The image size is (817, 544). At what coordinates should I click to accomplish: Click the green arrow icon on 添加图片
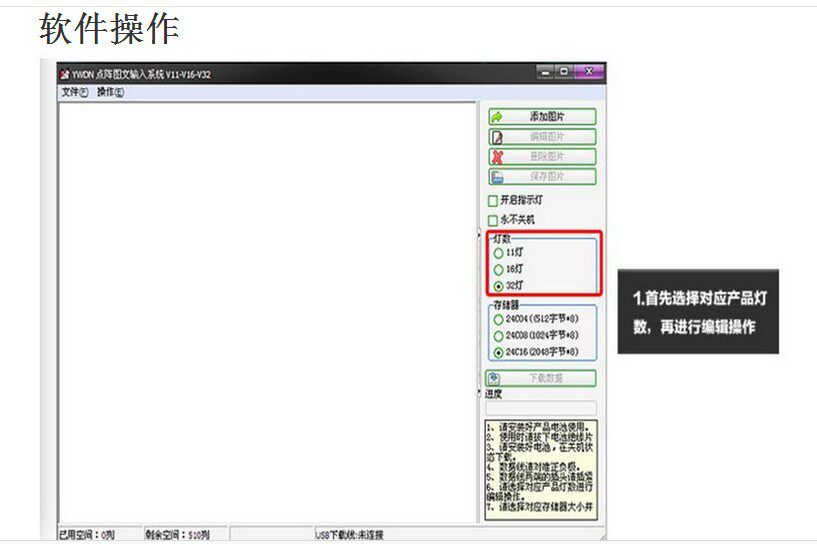click(497, 117)
